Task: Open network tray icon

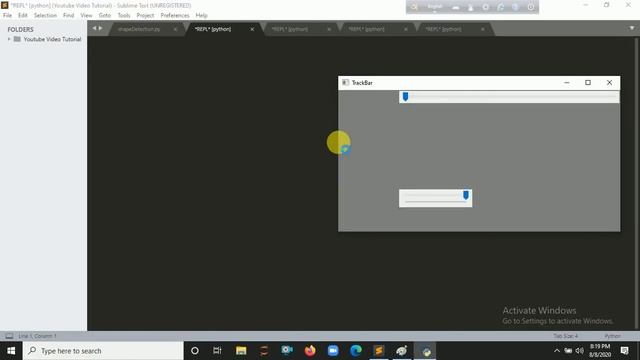Action: tap(568, 351)
